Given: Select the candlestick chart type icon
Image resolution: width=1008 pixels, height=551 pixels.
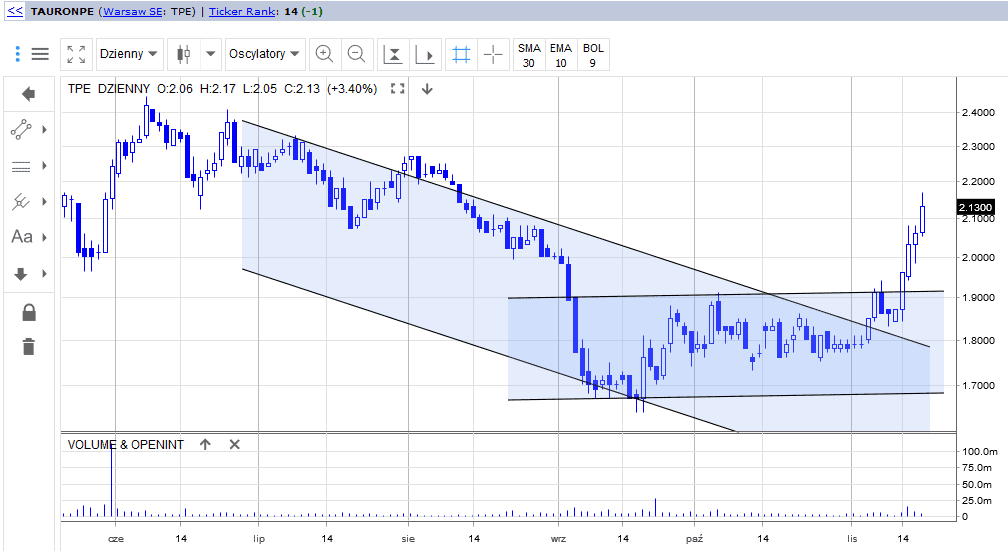Looking at the screenshot, I should click(183, 54).
